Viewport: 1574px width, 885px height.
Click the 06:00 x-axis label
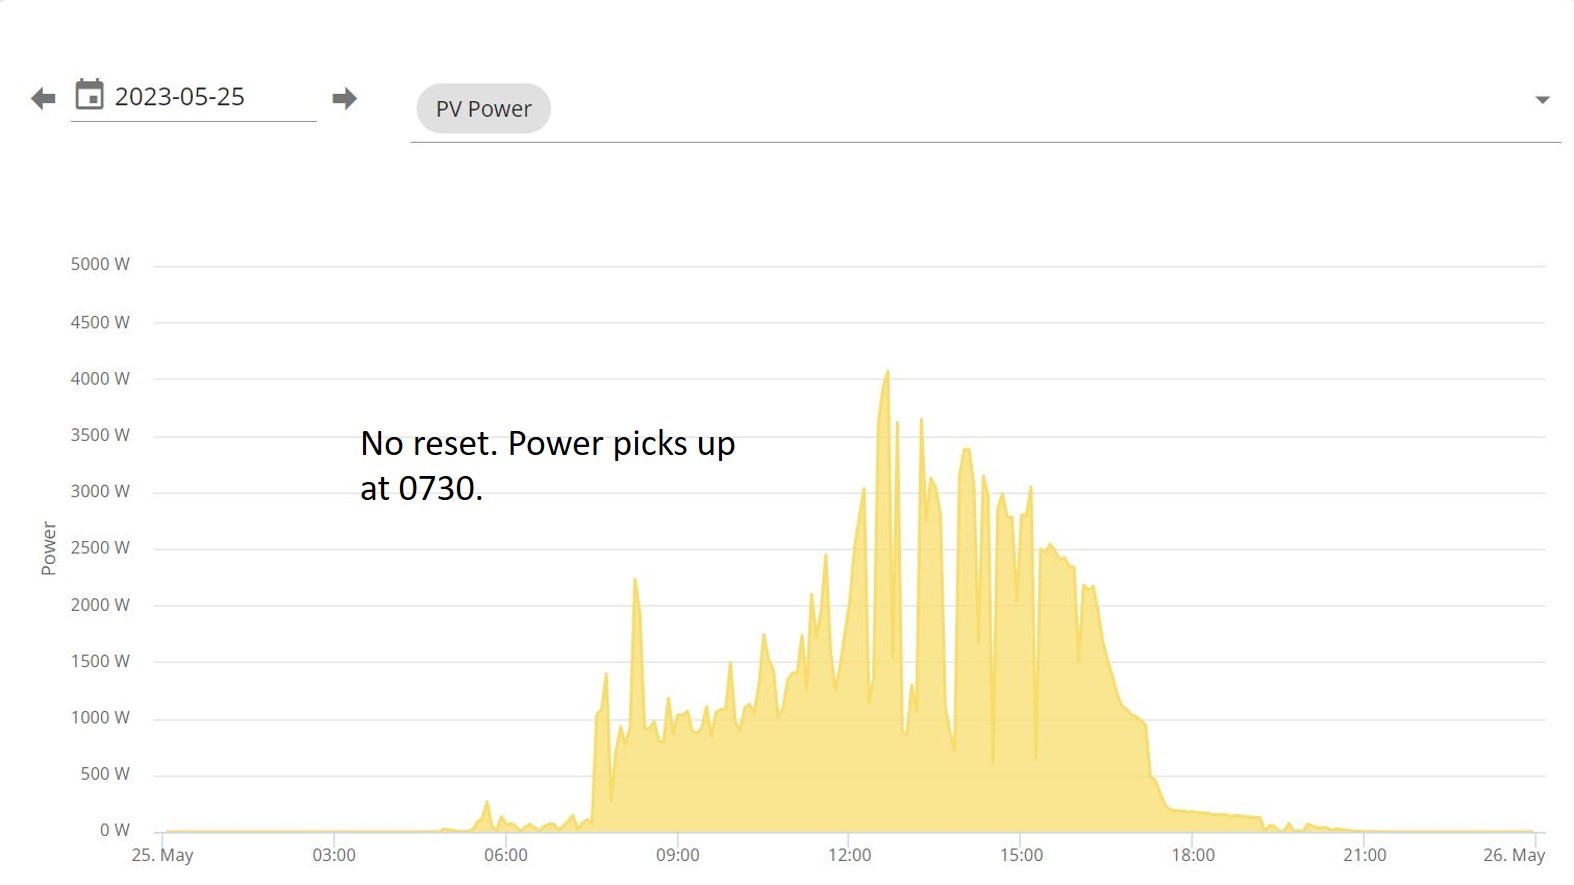coord(505,855)
